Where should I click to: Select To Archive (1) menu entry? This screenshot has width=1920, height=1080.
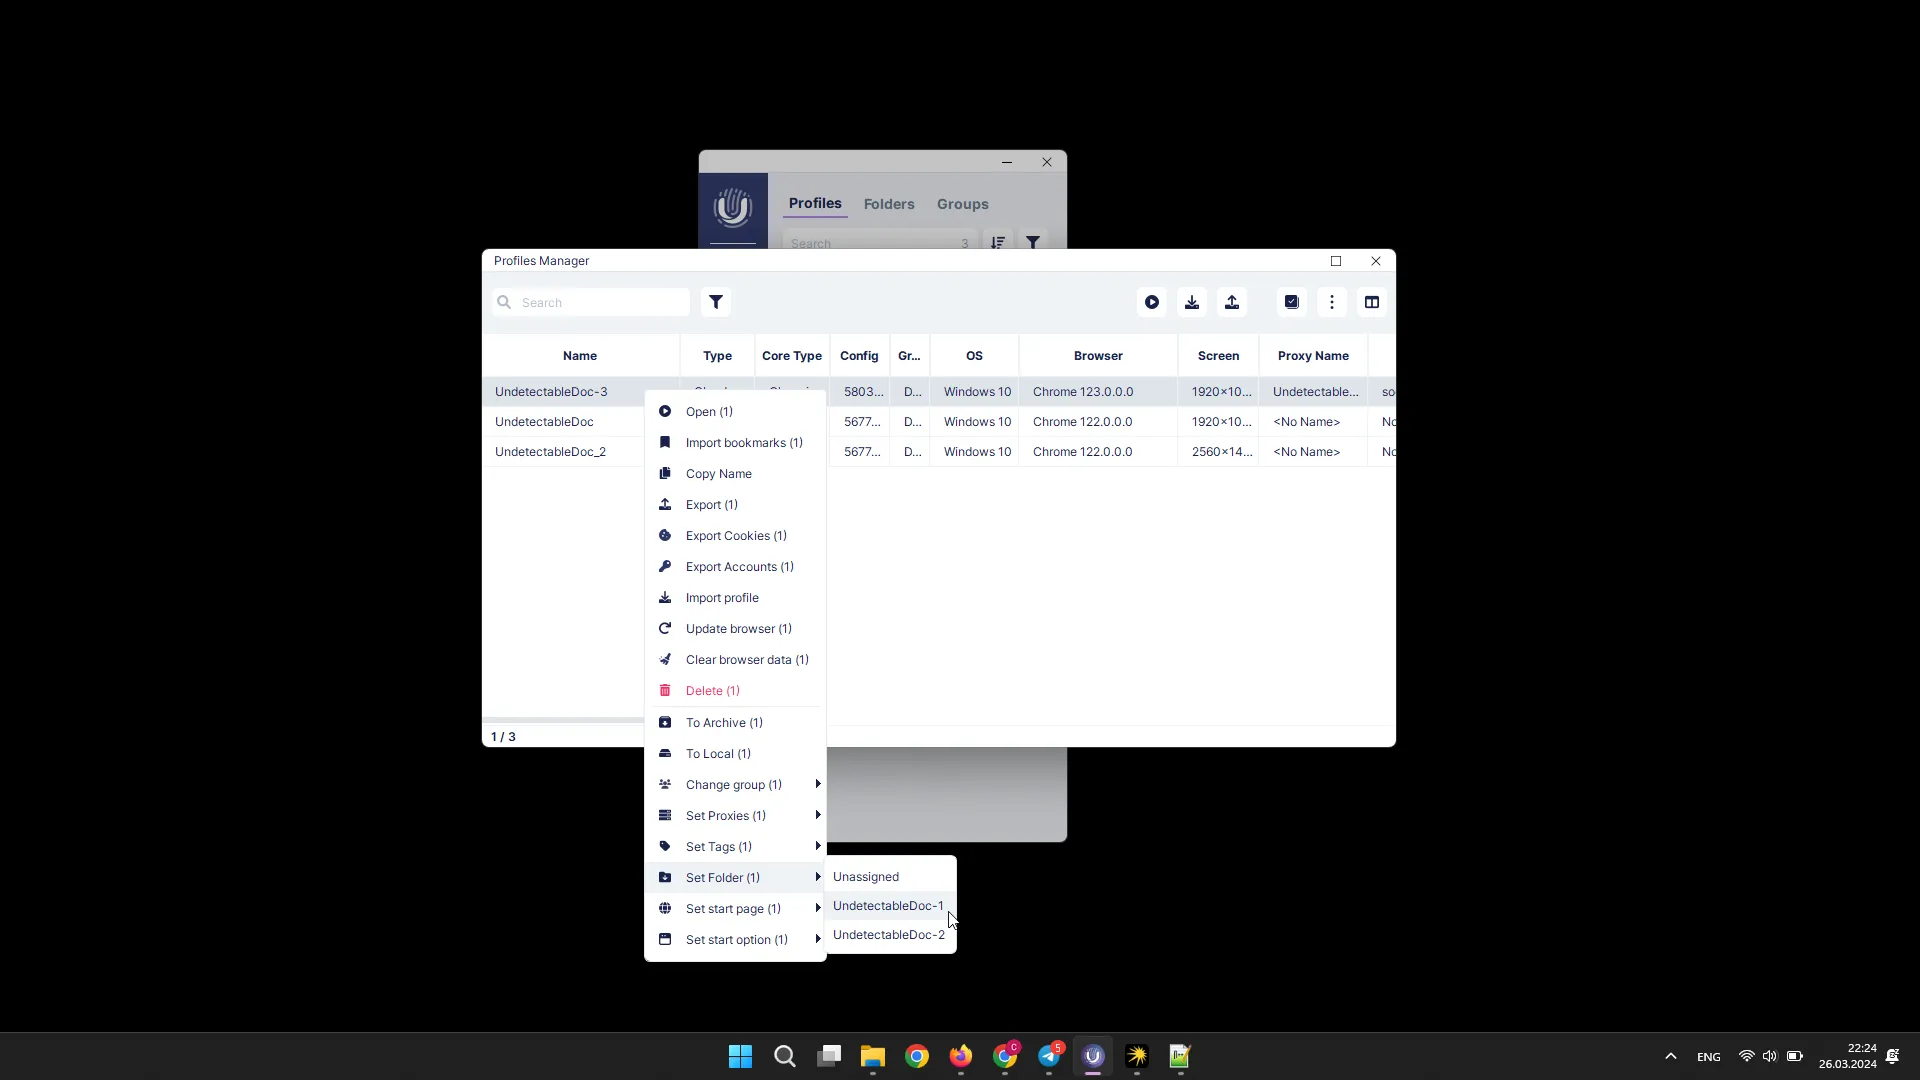click(x=735, y=722)
